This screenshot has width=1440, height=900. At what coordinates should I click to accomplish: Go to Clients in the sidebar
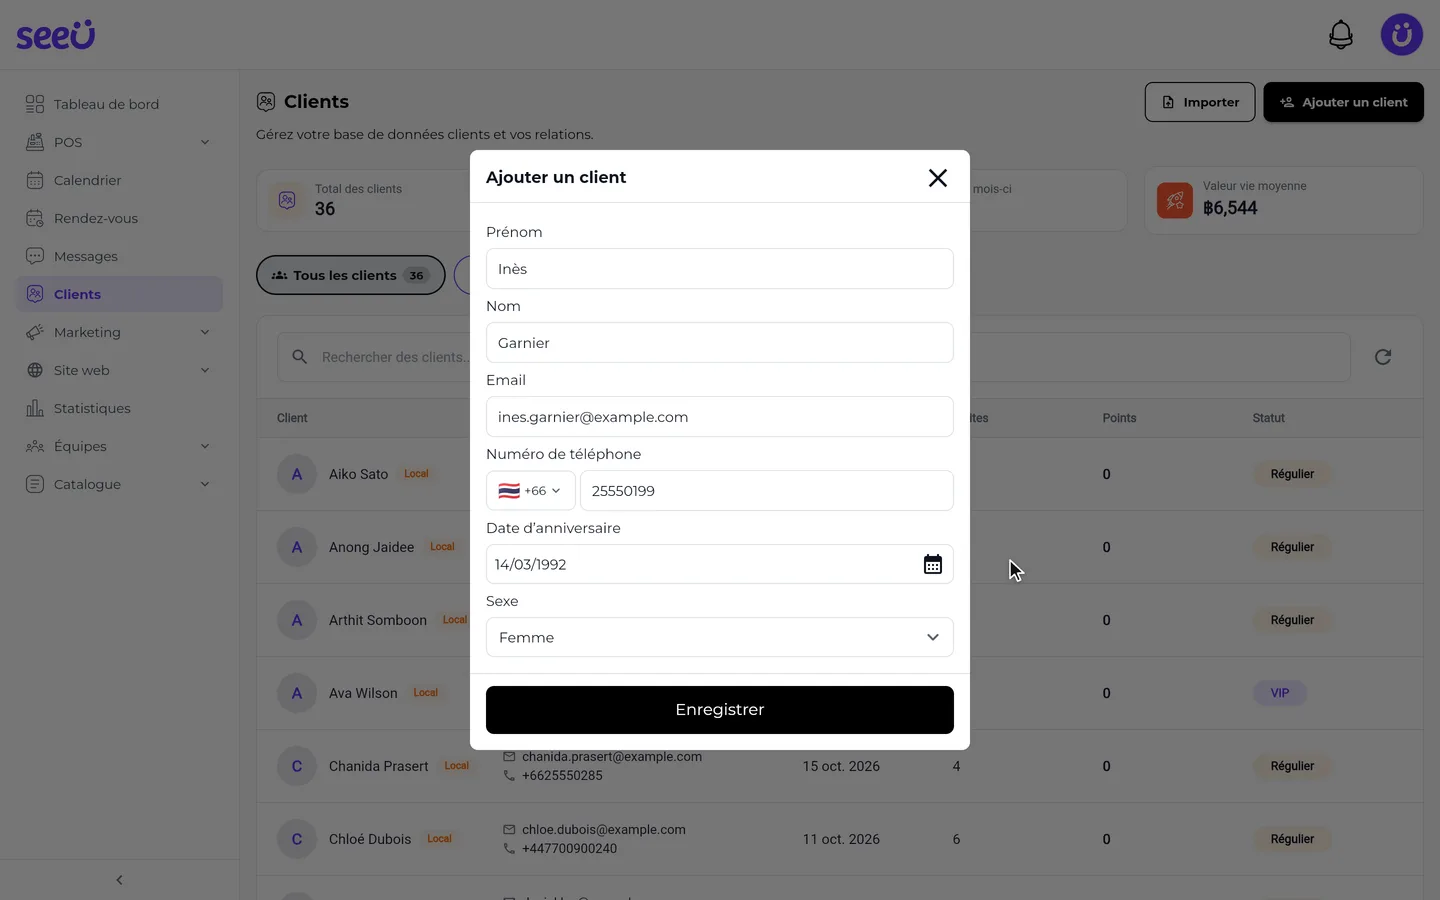click(x=119, y=294)
